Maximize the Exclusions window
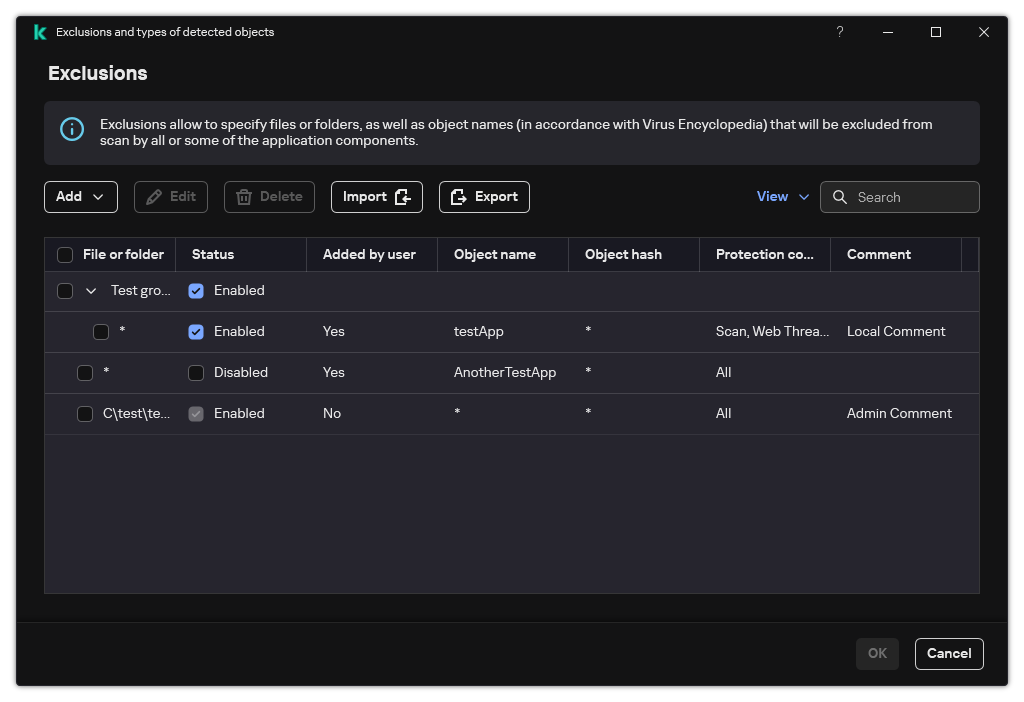This screenshot has width=1024, height=702. pos(936,32)
